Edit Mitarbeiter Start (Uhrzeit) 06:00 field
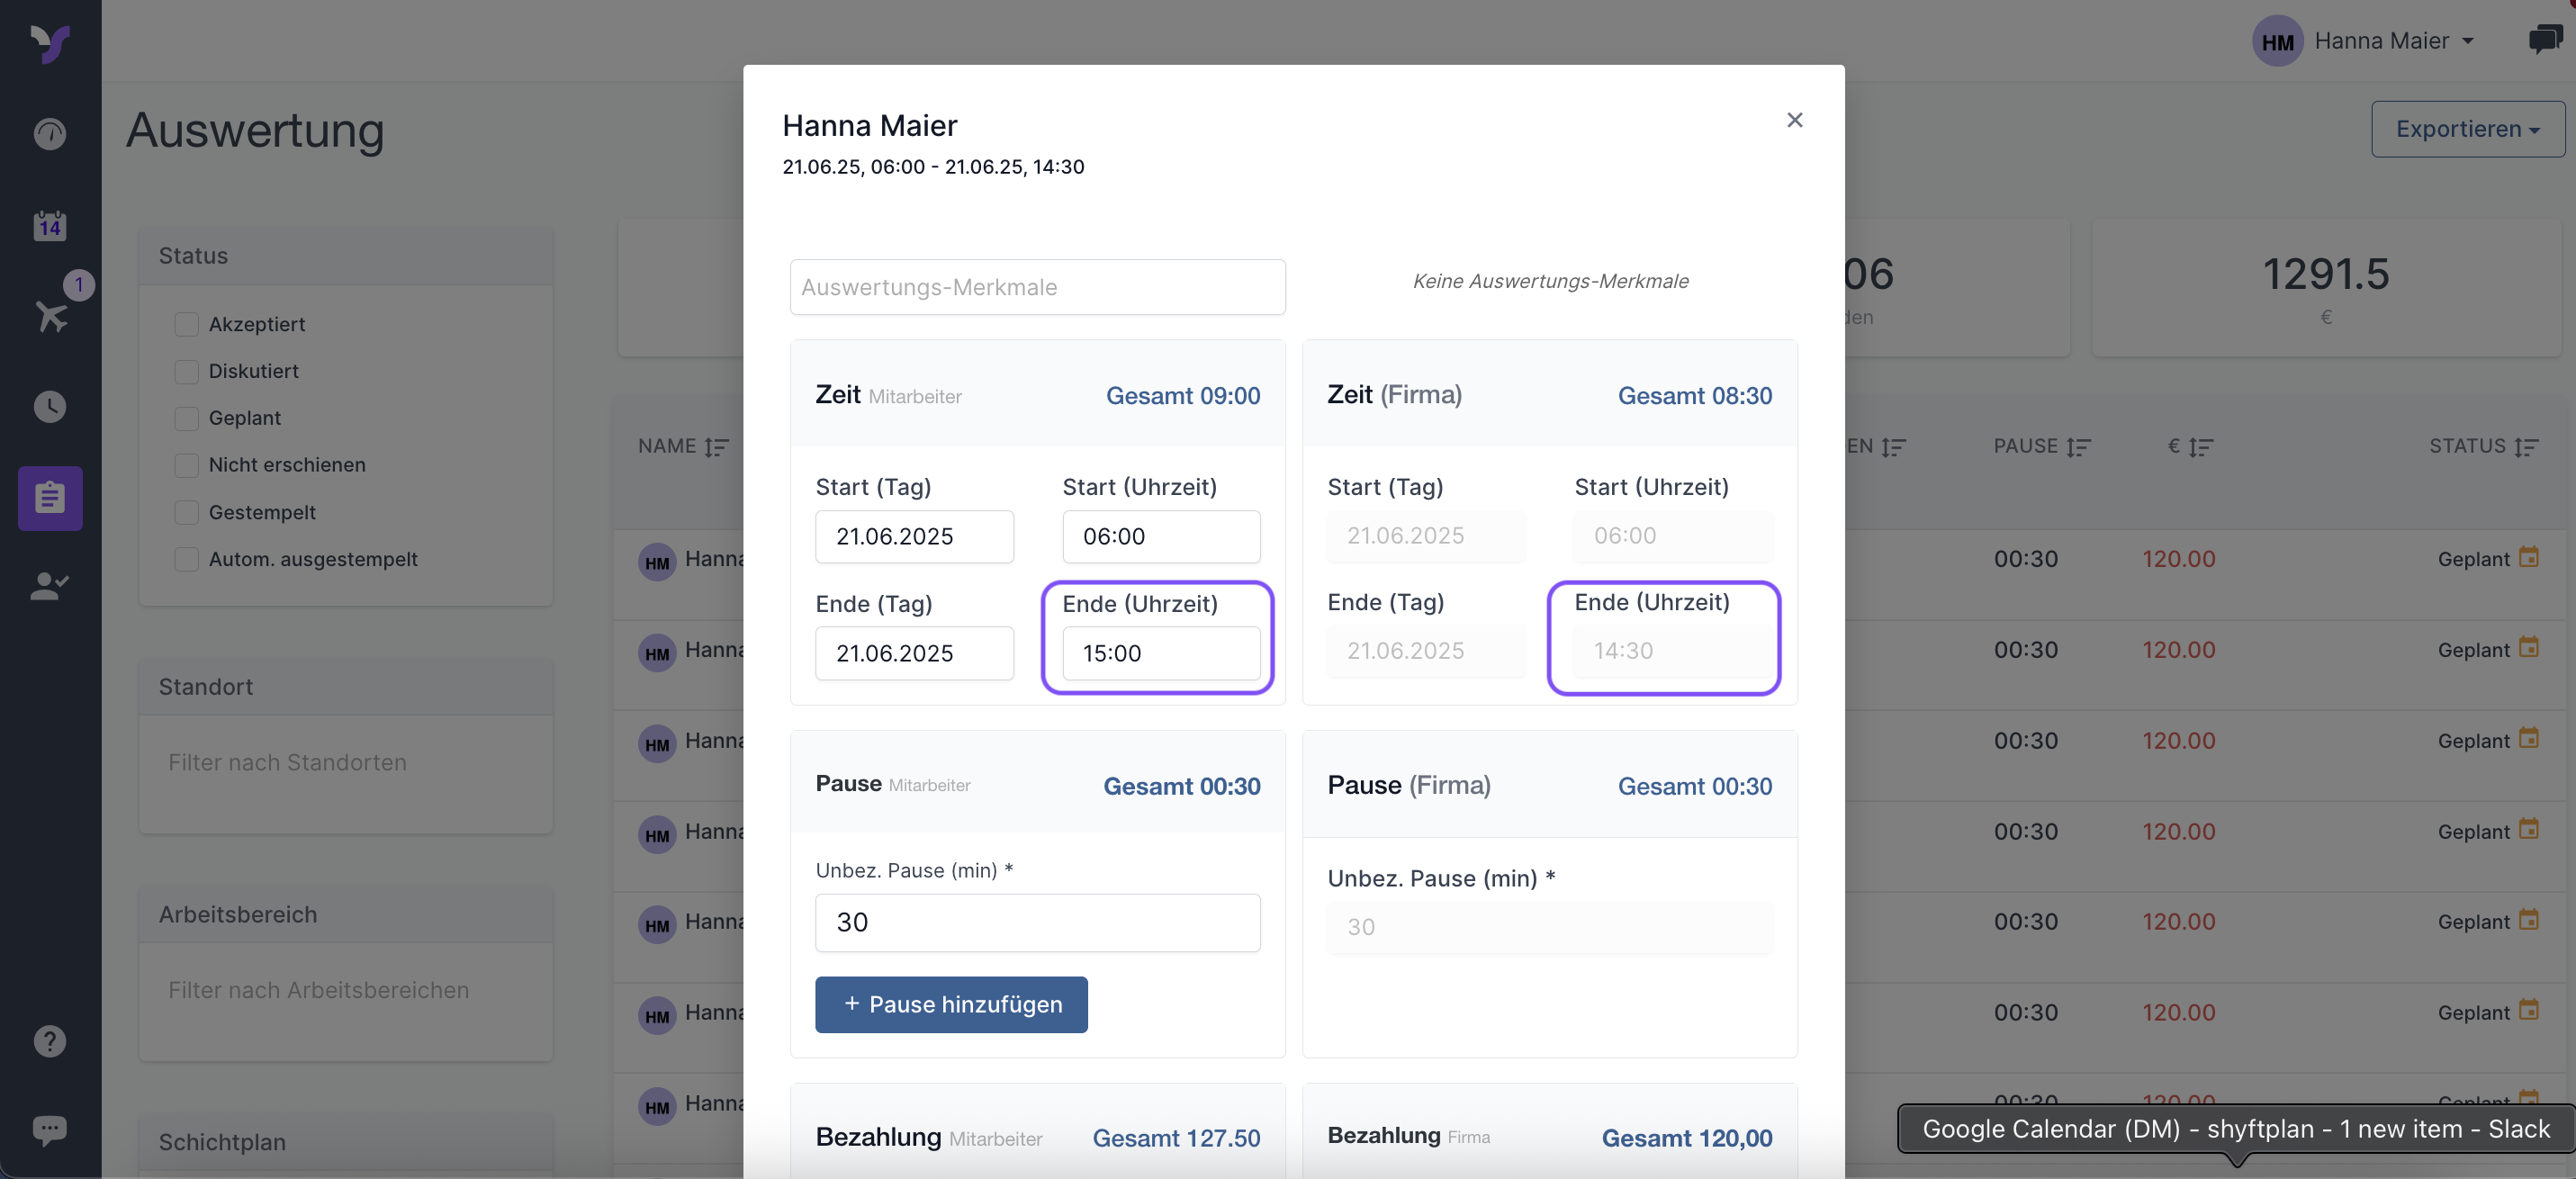2576x1179 pixels. click(x=1161, y=536)
